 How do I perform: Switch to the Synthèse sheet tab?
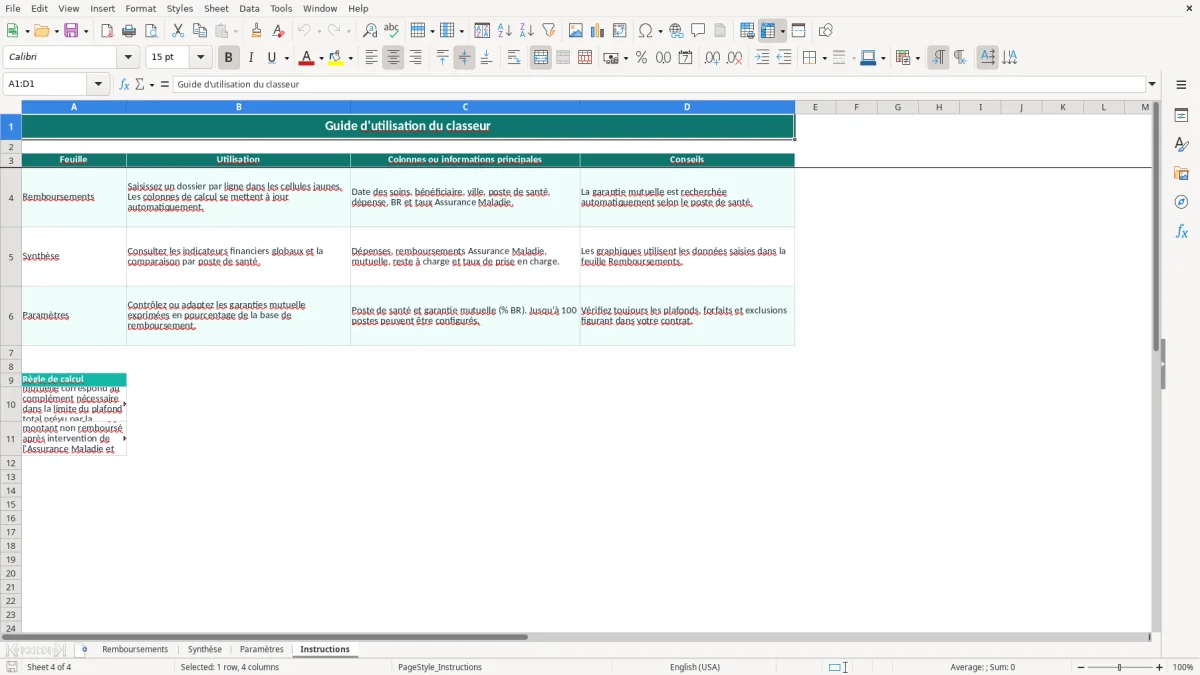(x=205, y=649)
